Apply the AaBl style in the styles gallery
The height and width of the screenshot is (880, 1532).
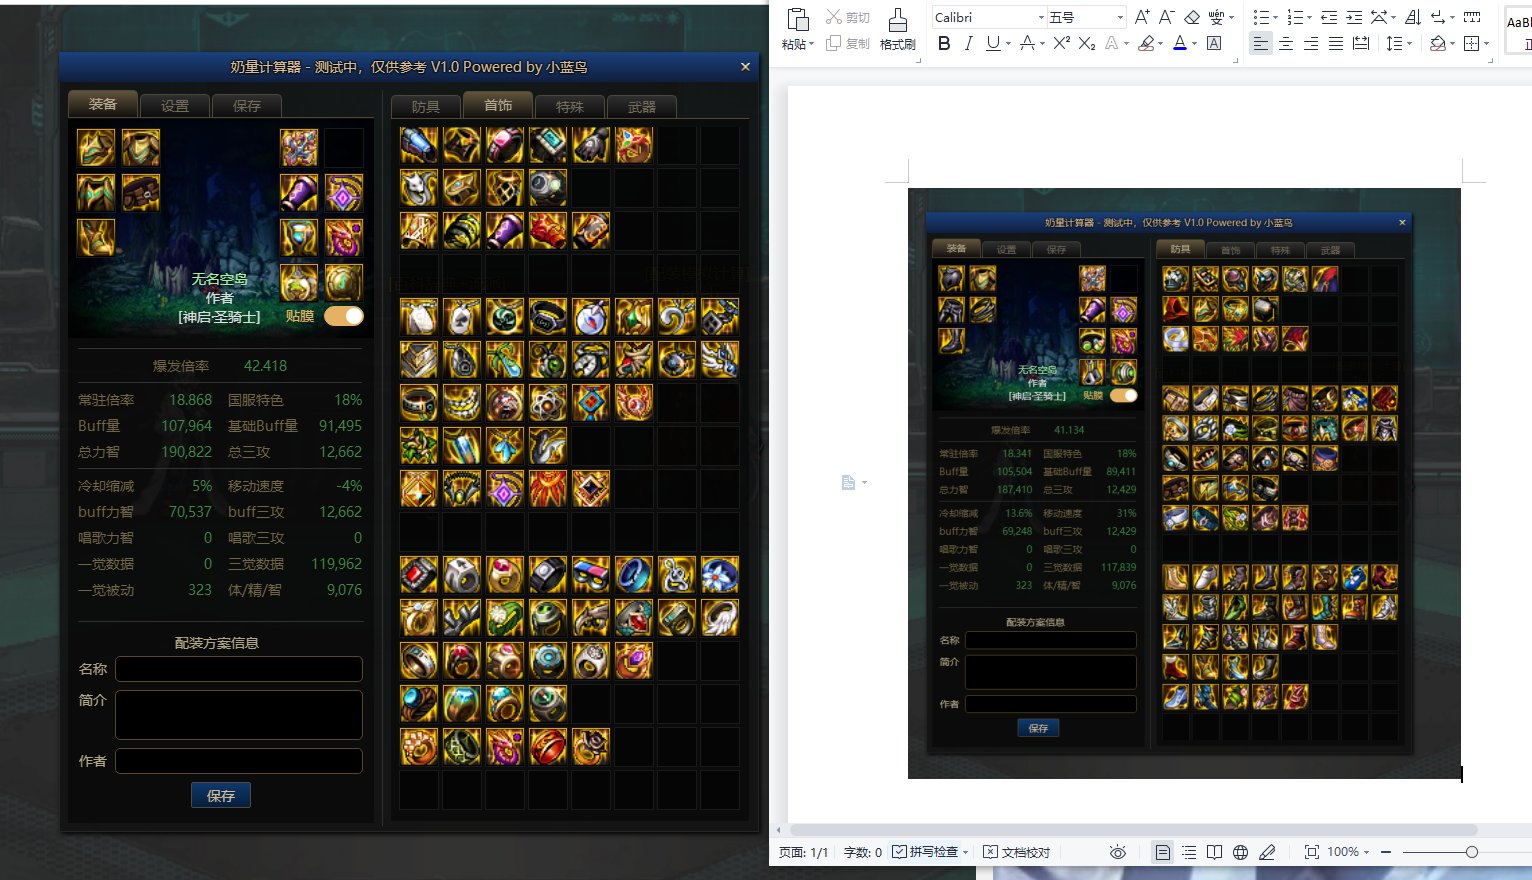coord(1518,28)
